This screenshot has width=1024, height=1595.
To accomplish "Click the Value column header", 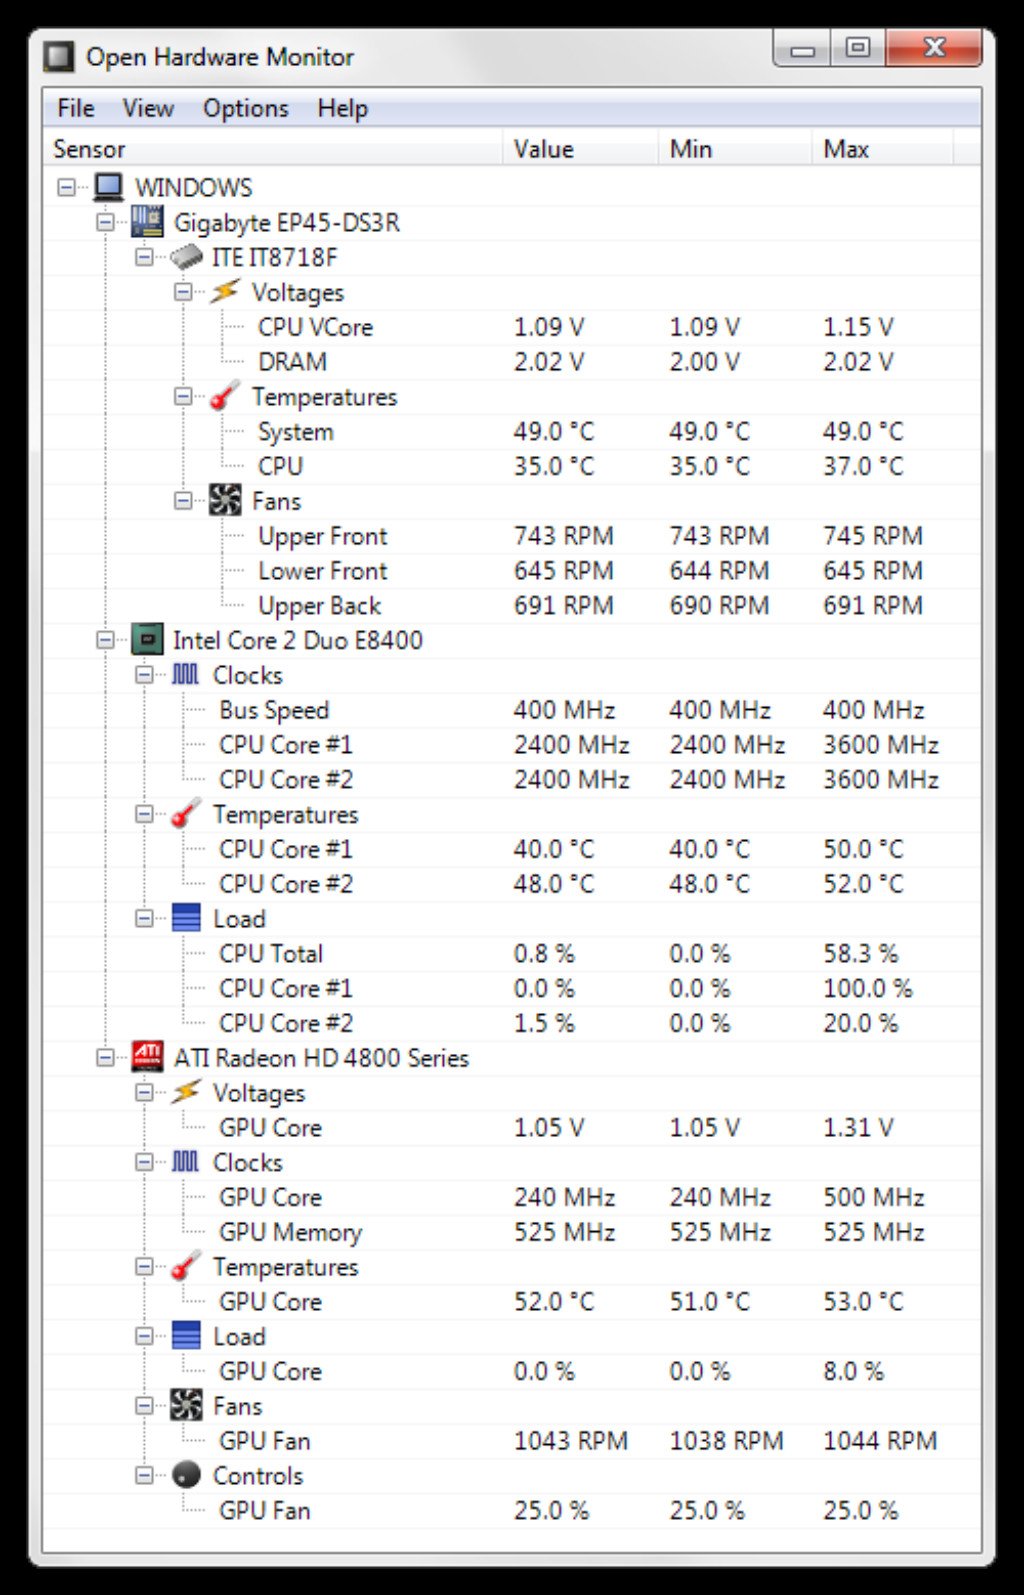I will [545, 148].
